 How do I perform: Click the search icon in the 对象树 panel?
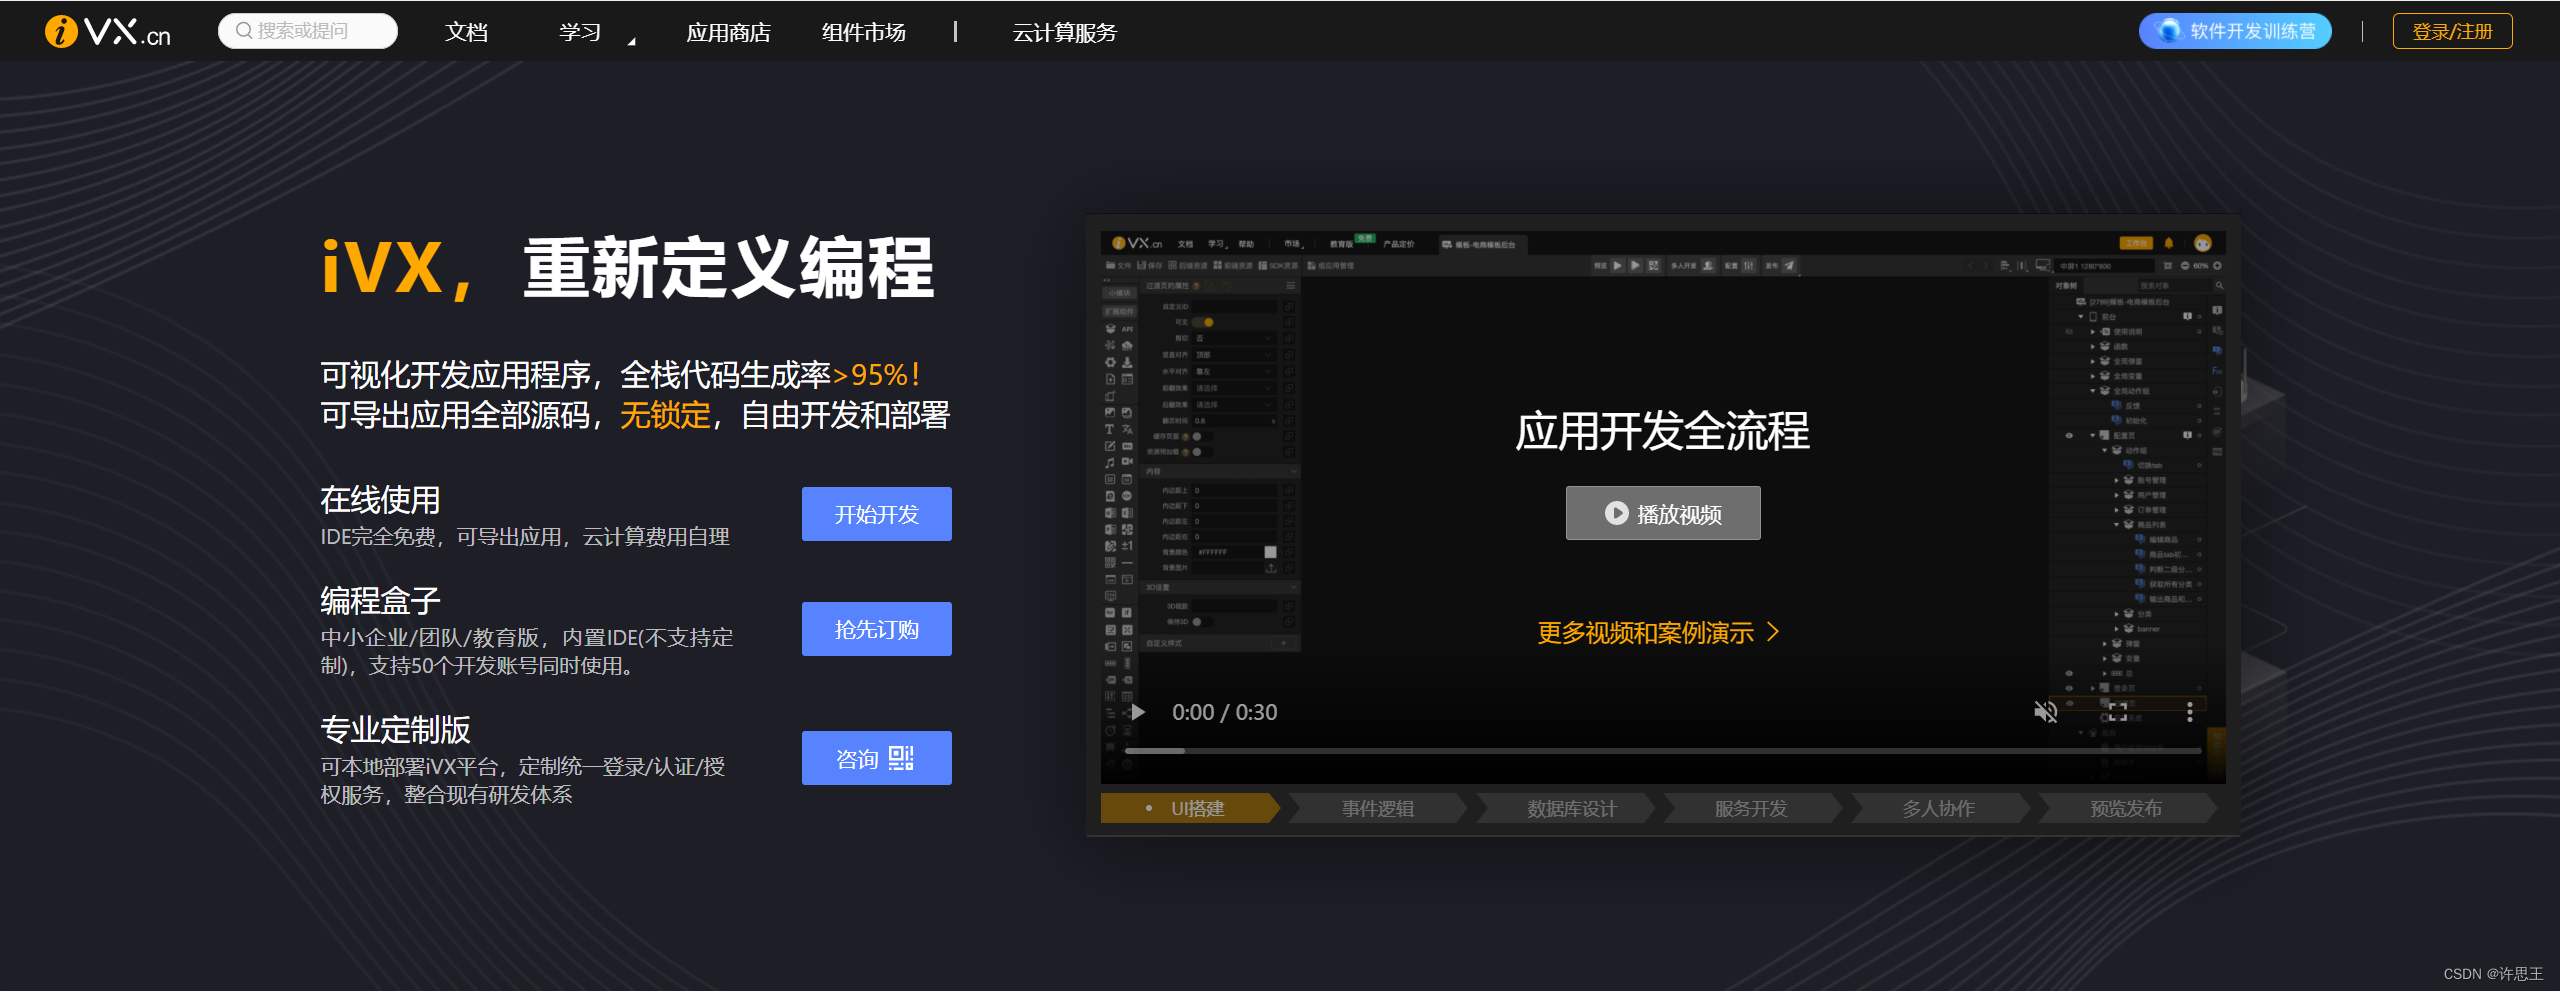[2220, 285]
